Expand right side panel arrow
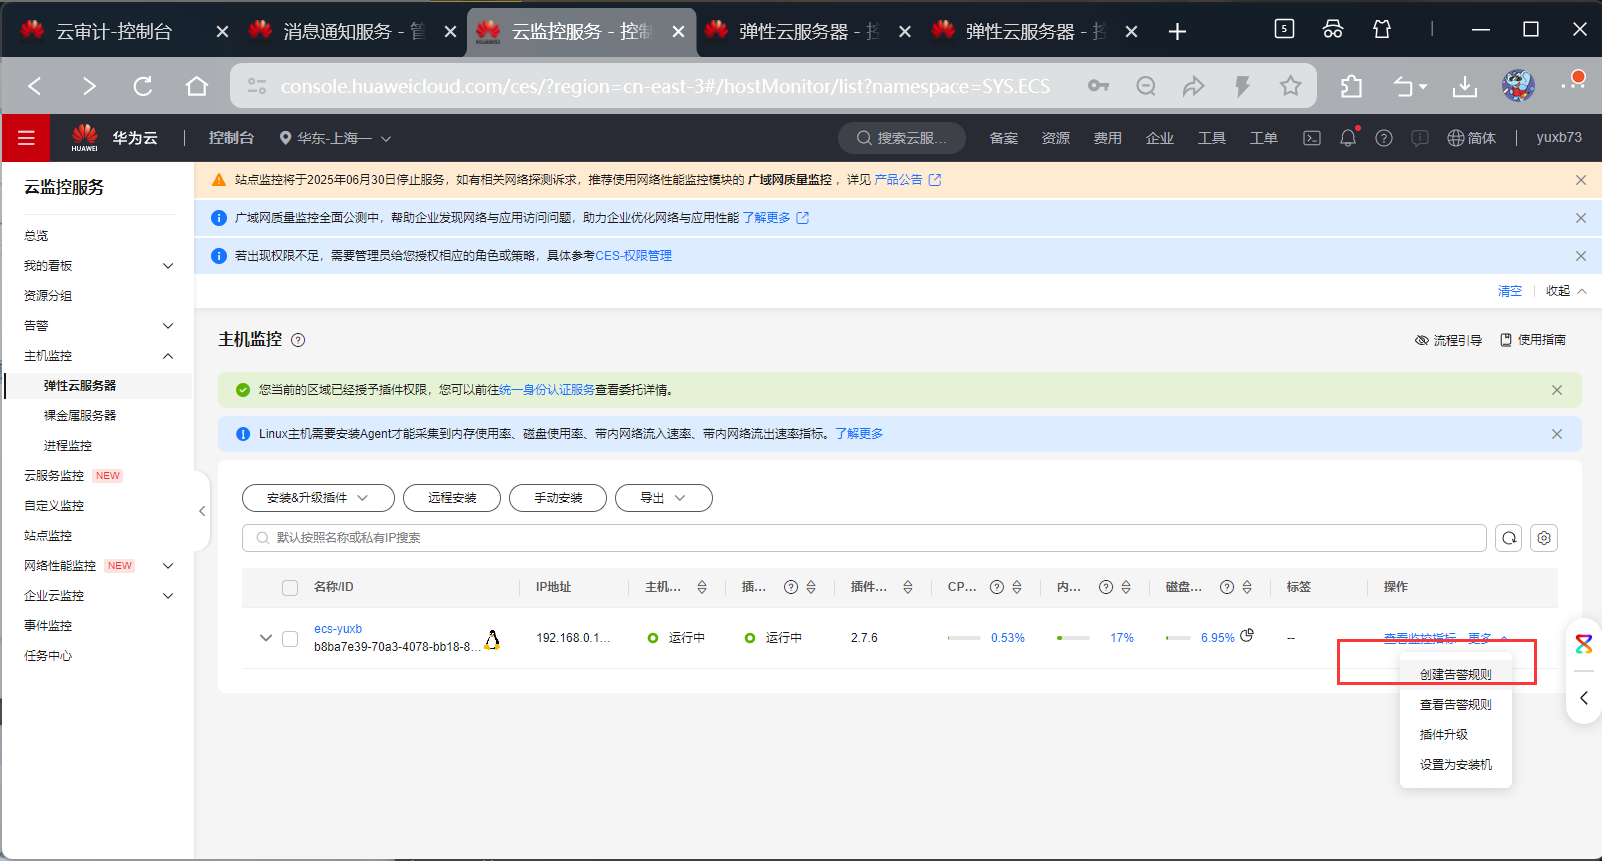 tap(1584, 698)
